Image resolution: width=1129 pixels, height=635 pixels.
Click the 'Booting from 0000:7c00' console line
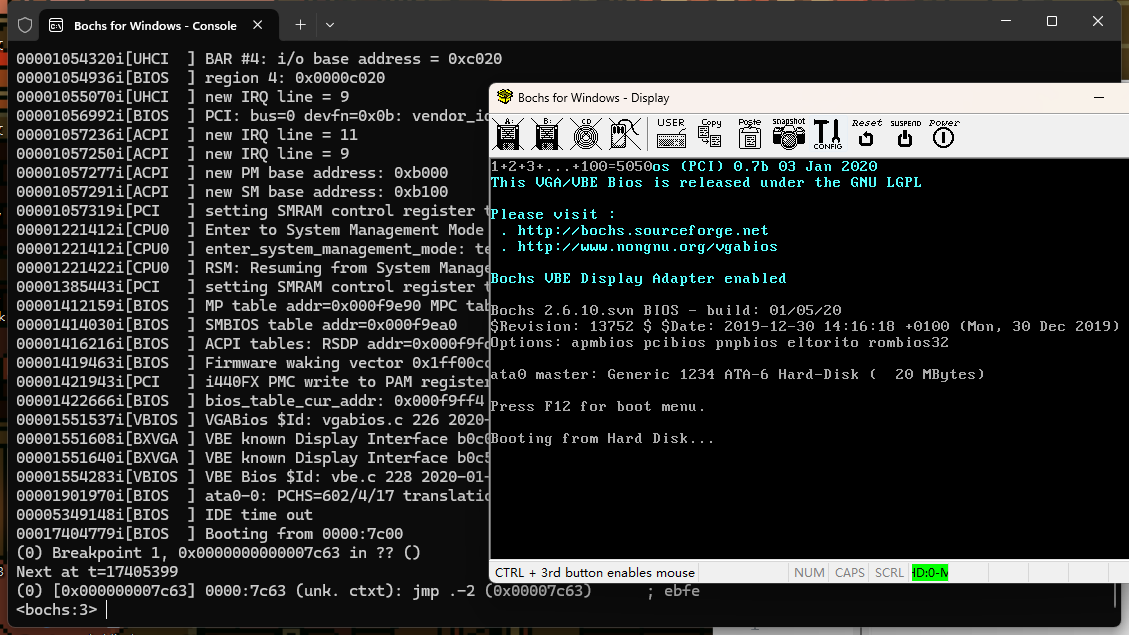coord(210,533)
